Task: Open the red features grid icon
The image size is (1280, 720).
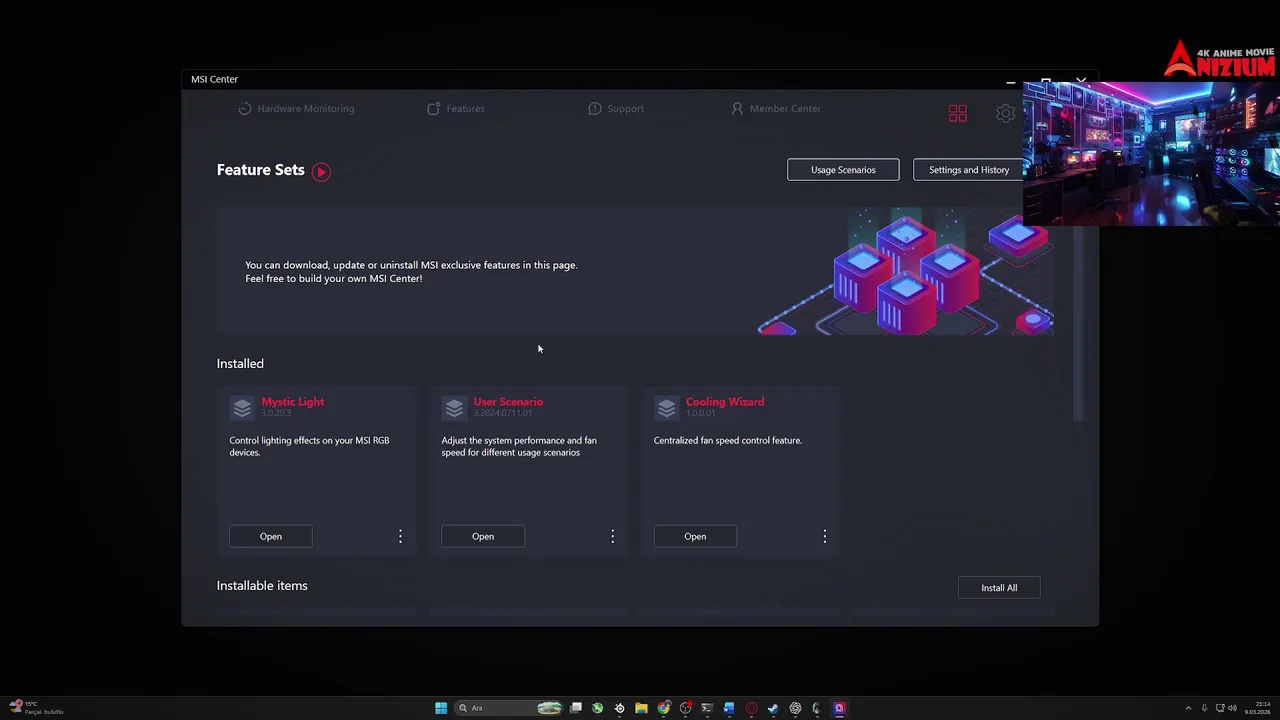Action: 958,114
